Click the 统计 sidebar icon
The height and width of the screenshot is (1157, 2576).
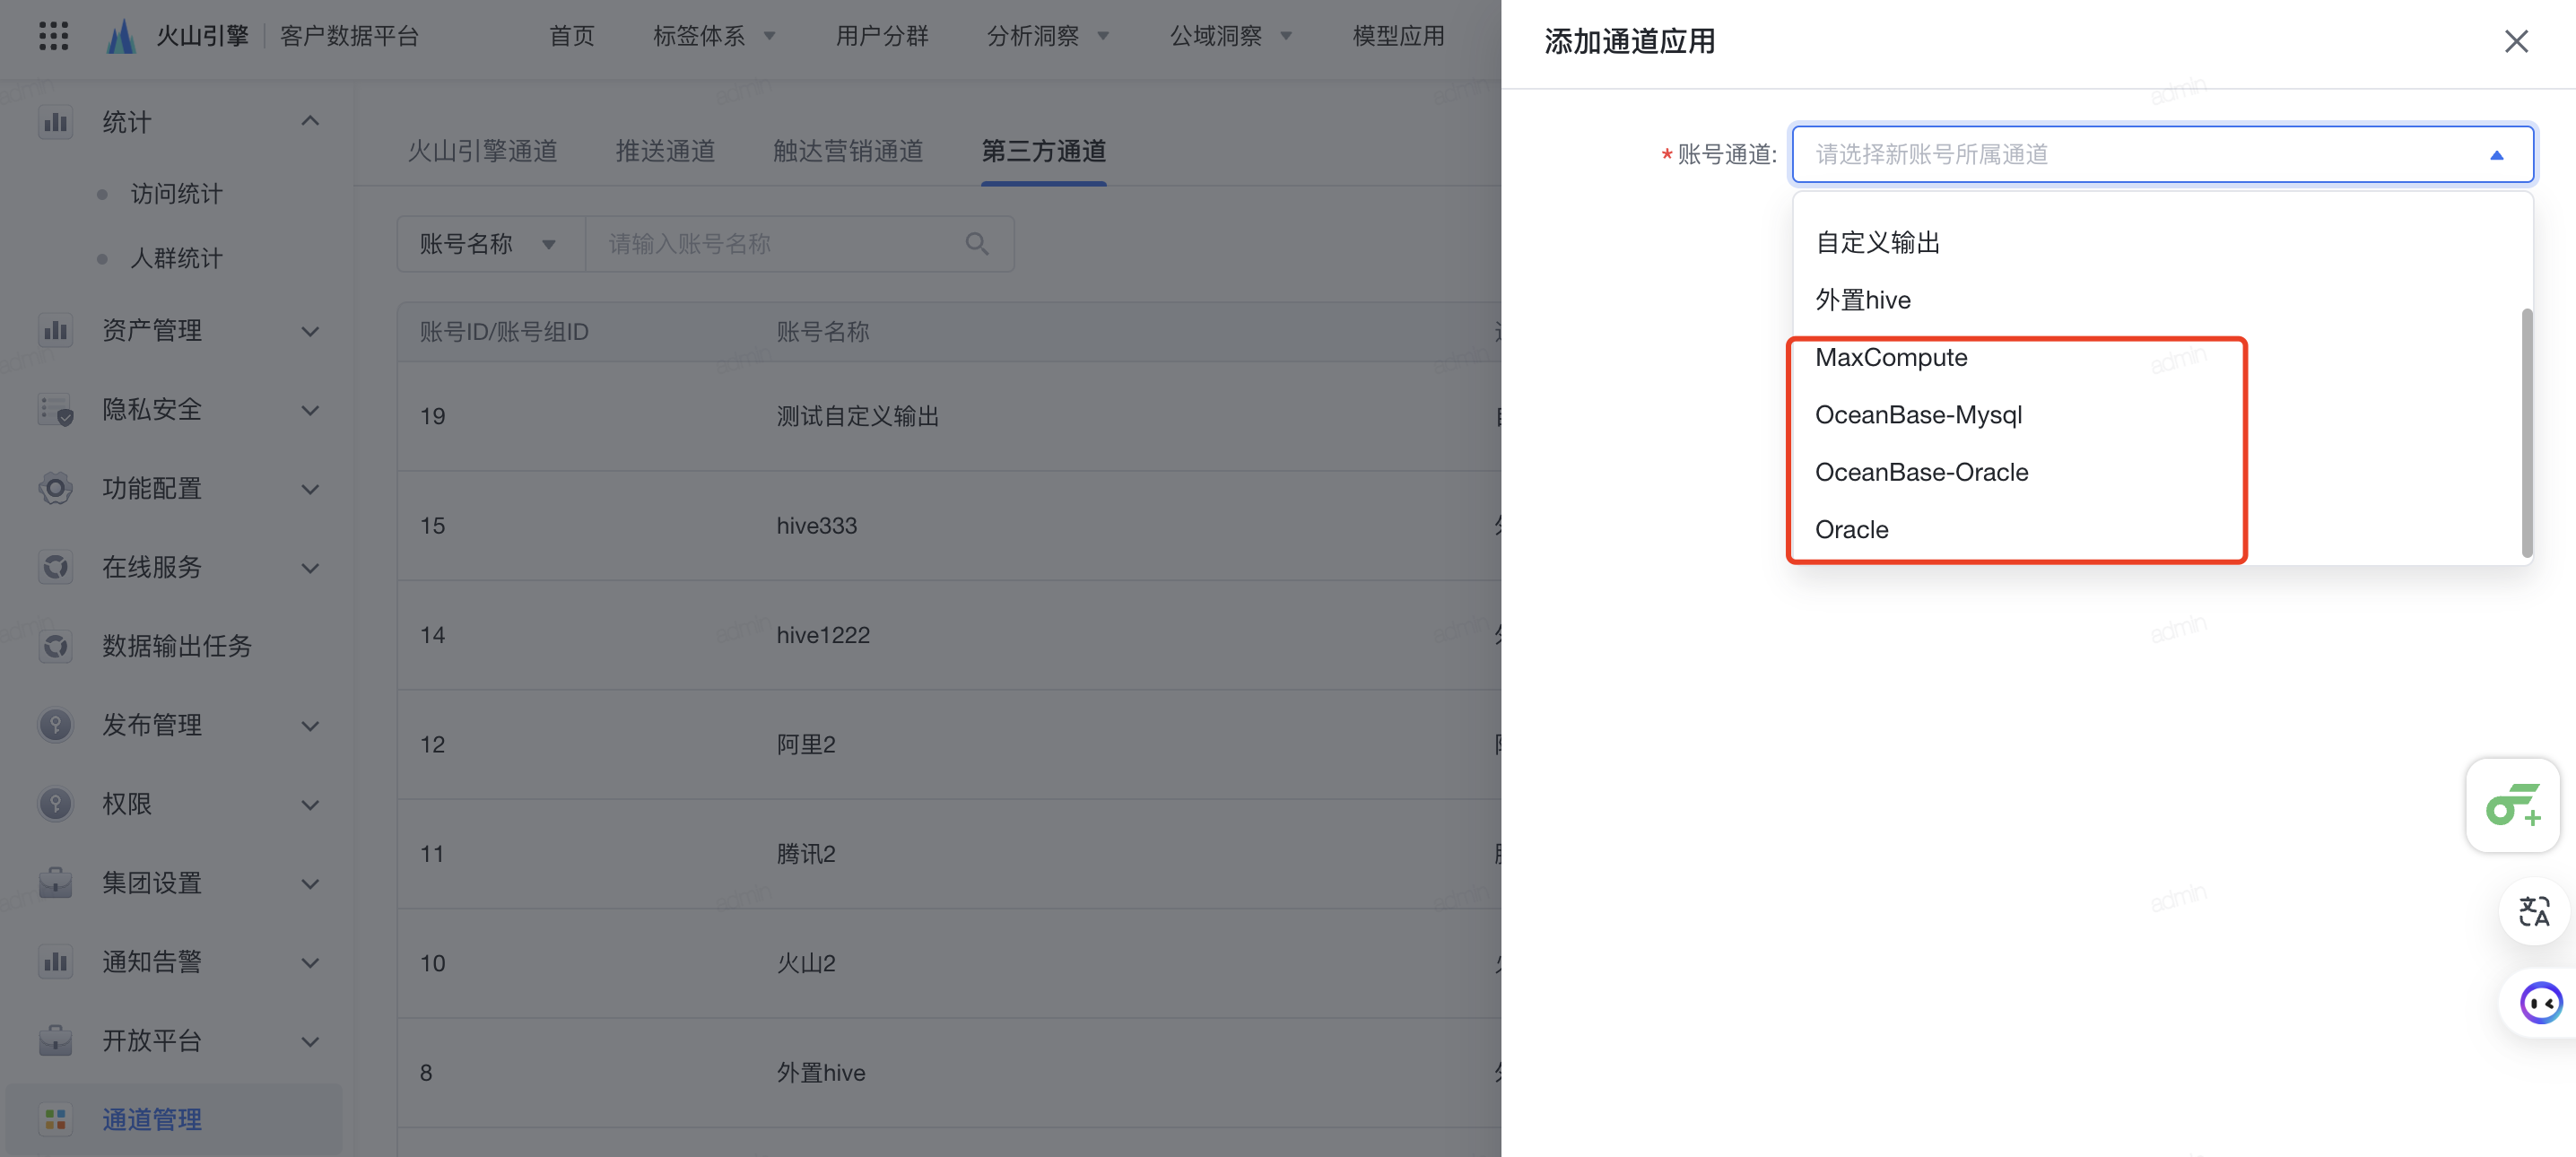(x=55, y=122)
